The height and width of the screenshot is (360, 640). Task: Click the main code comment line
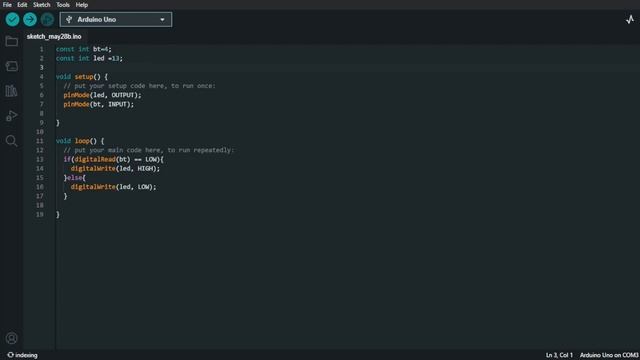coord(149,150)
